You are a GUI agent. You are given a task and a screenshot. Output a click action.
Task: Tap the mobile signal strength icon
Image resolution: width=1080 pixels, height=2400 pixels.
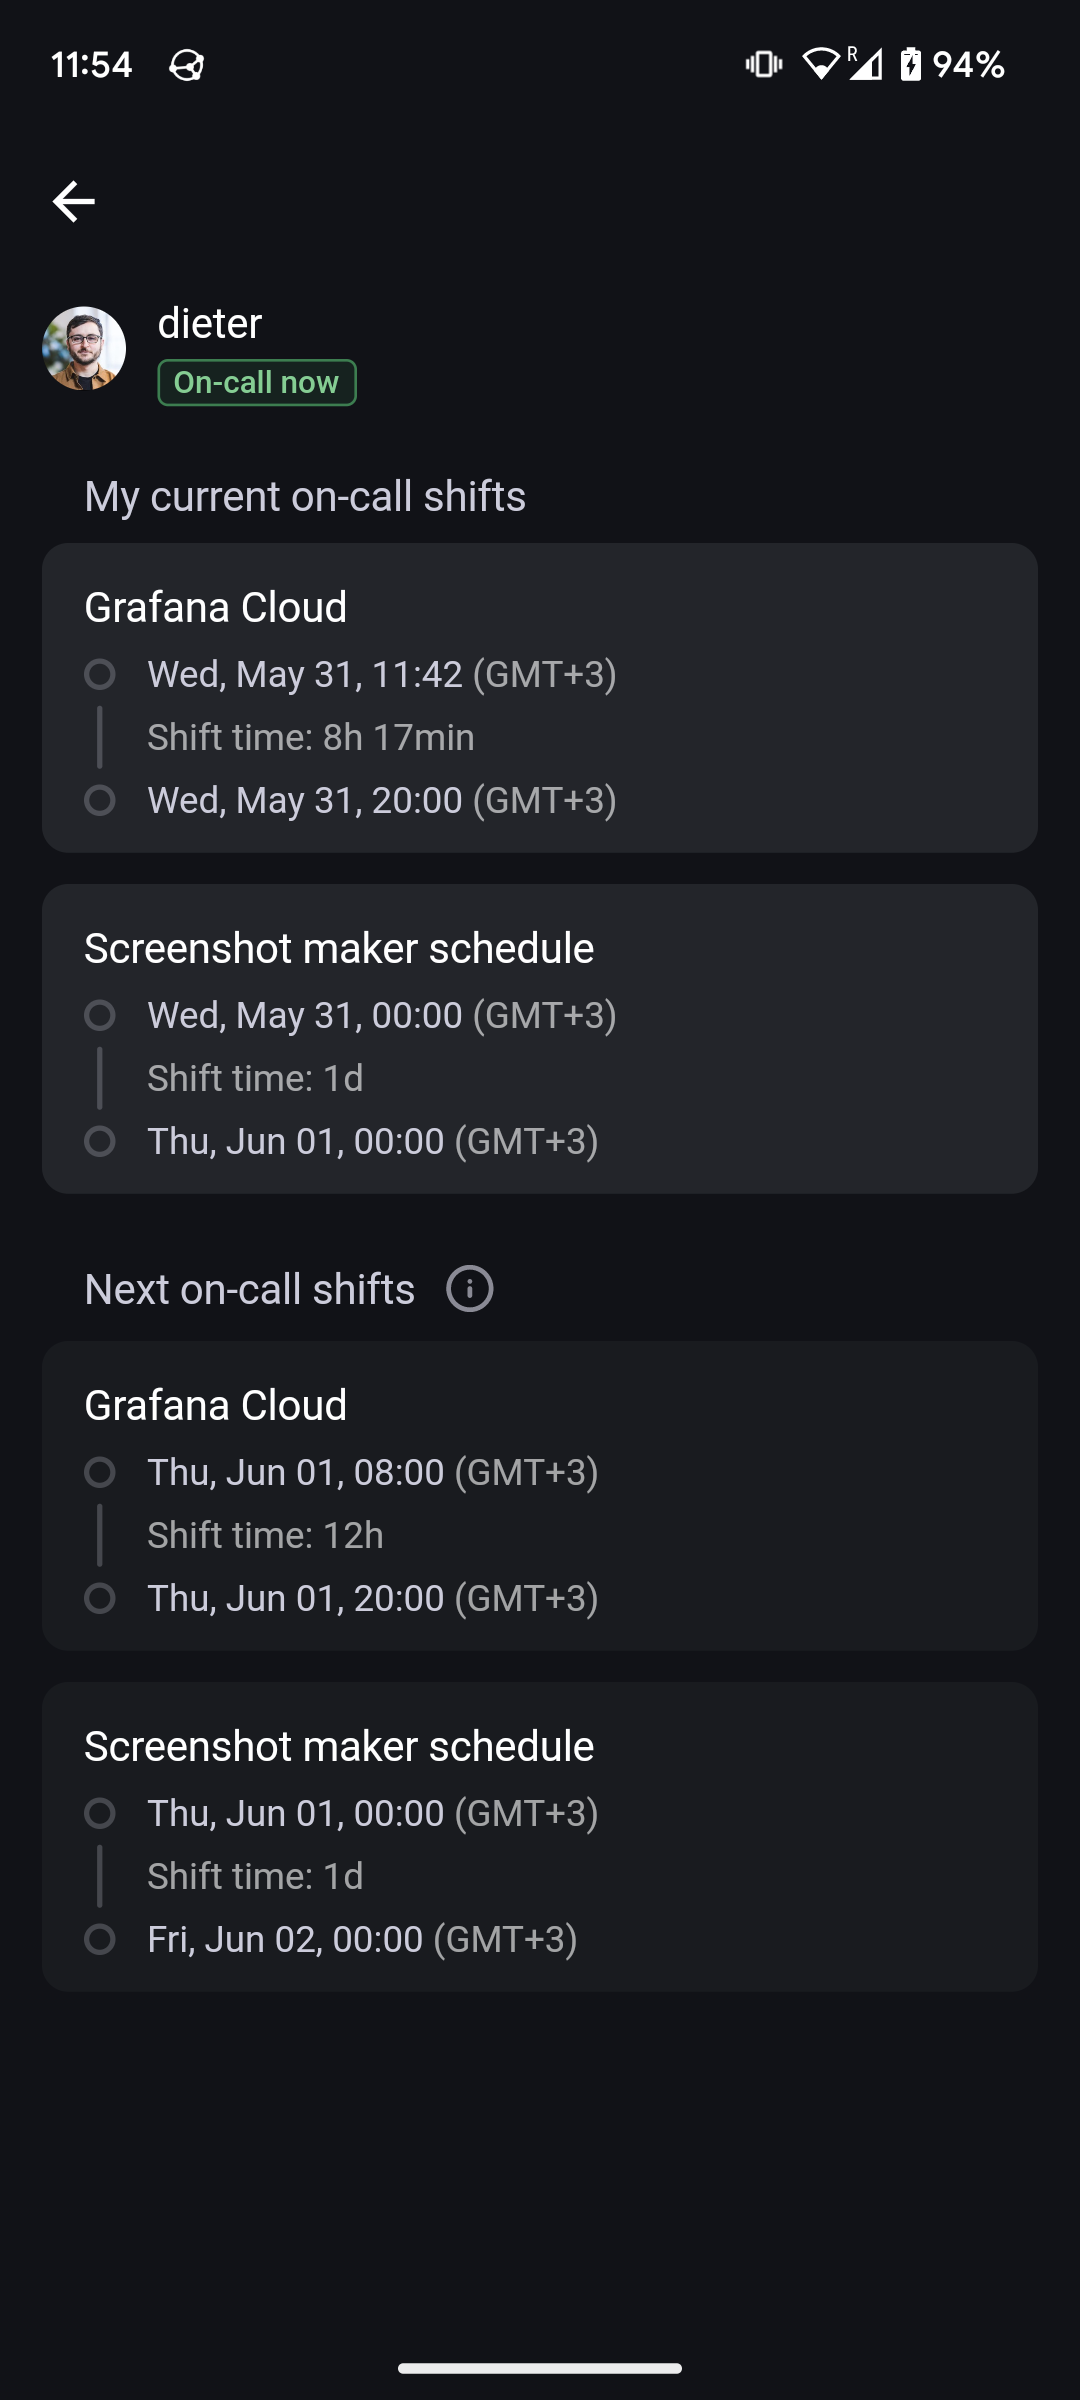click(x=866, y=65)
